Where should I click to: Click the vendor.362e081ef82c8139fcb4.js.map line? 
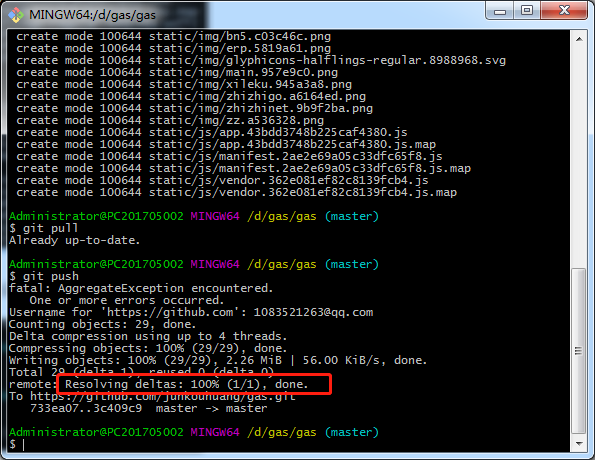click(236, 192)
